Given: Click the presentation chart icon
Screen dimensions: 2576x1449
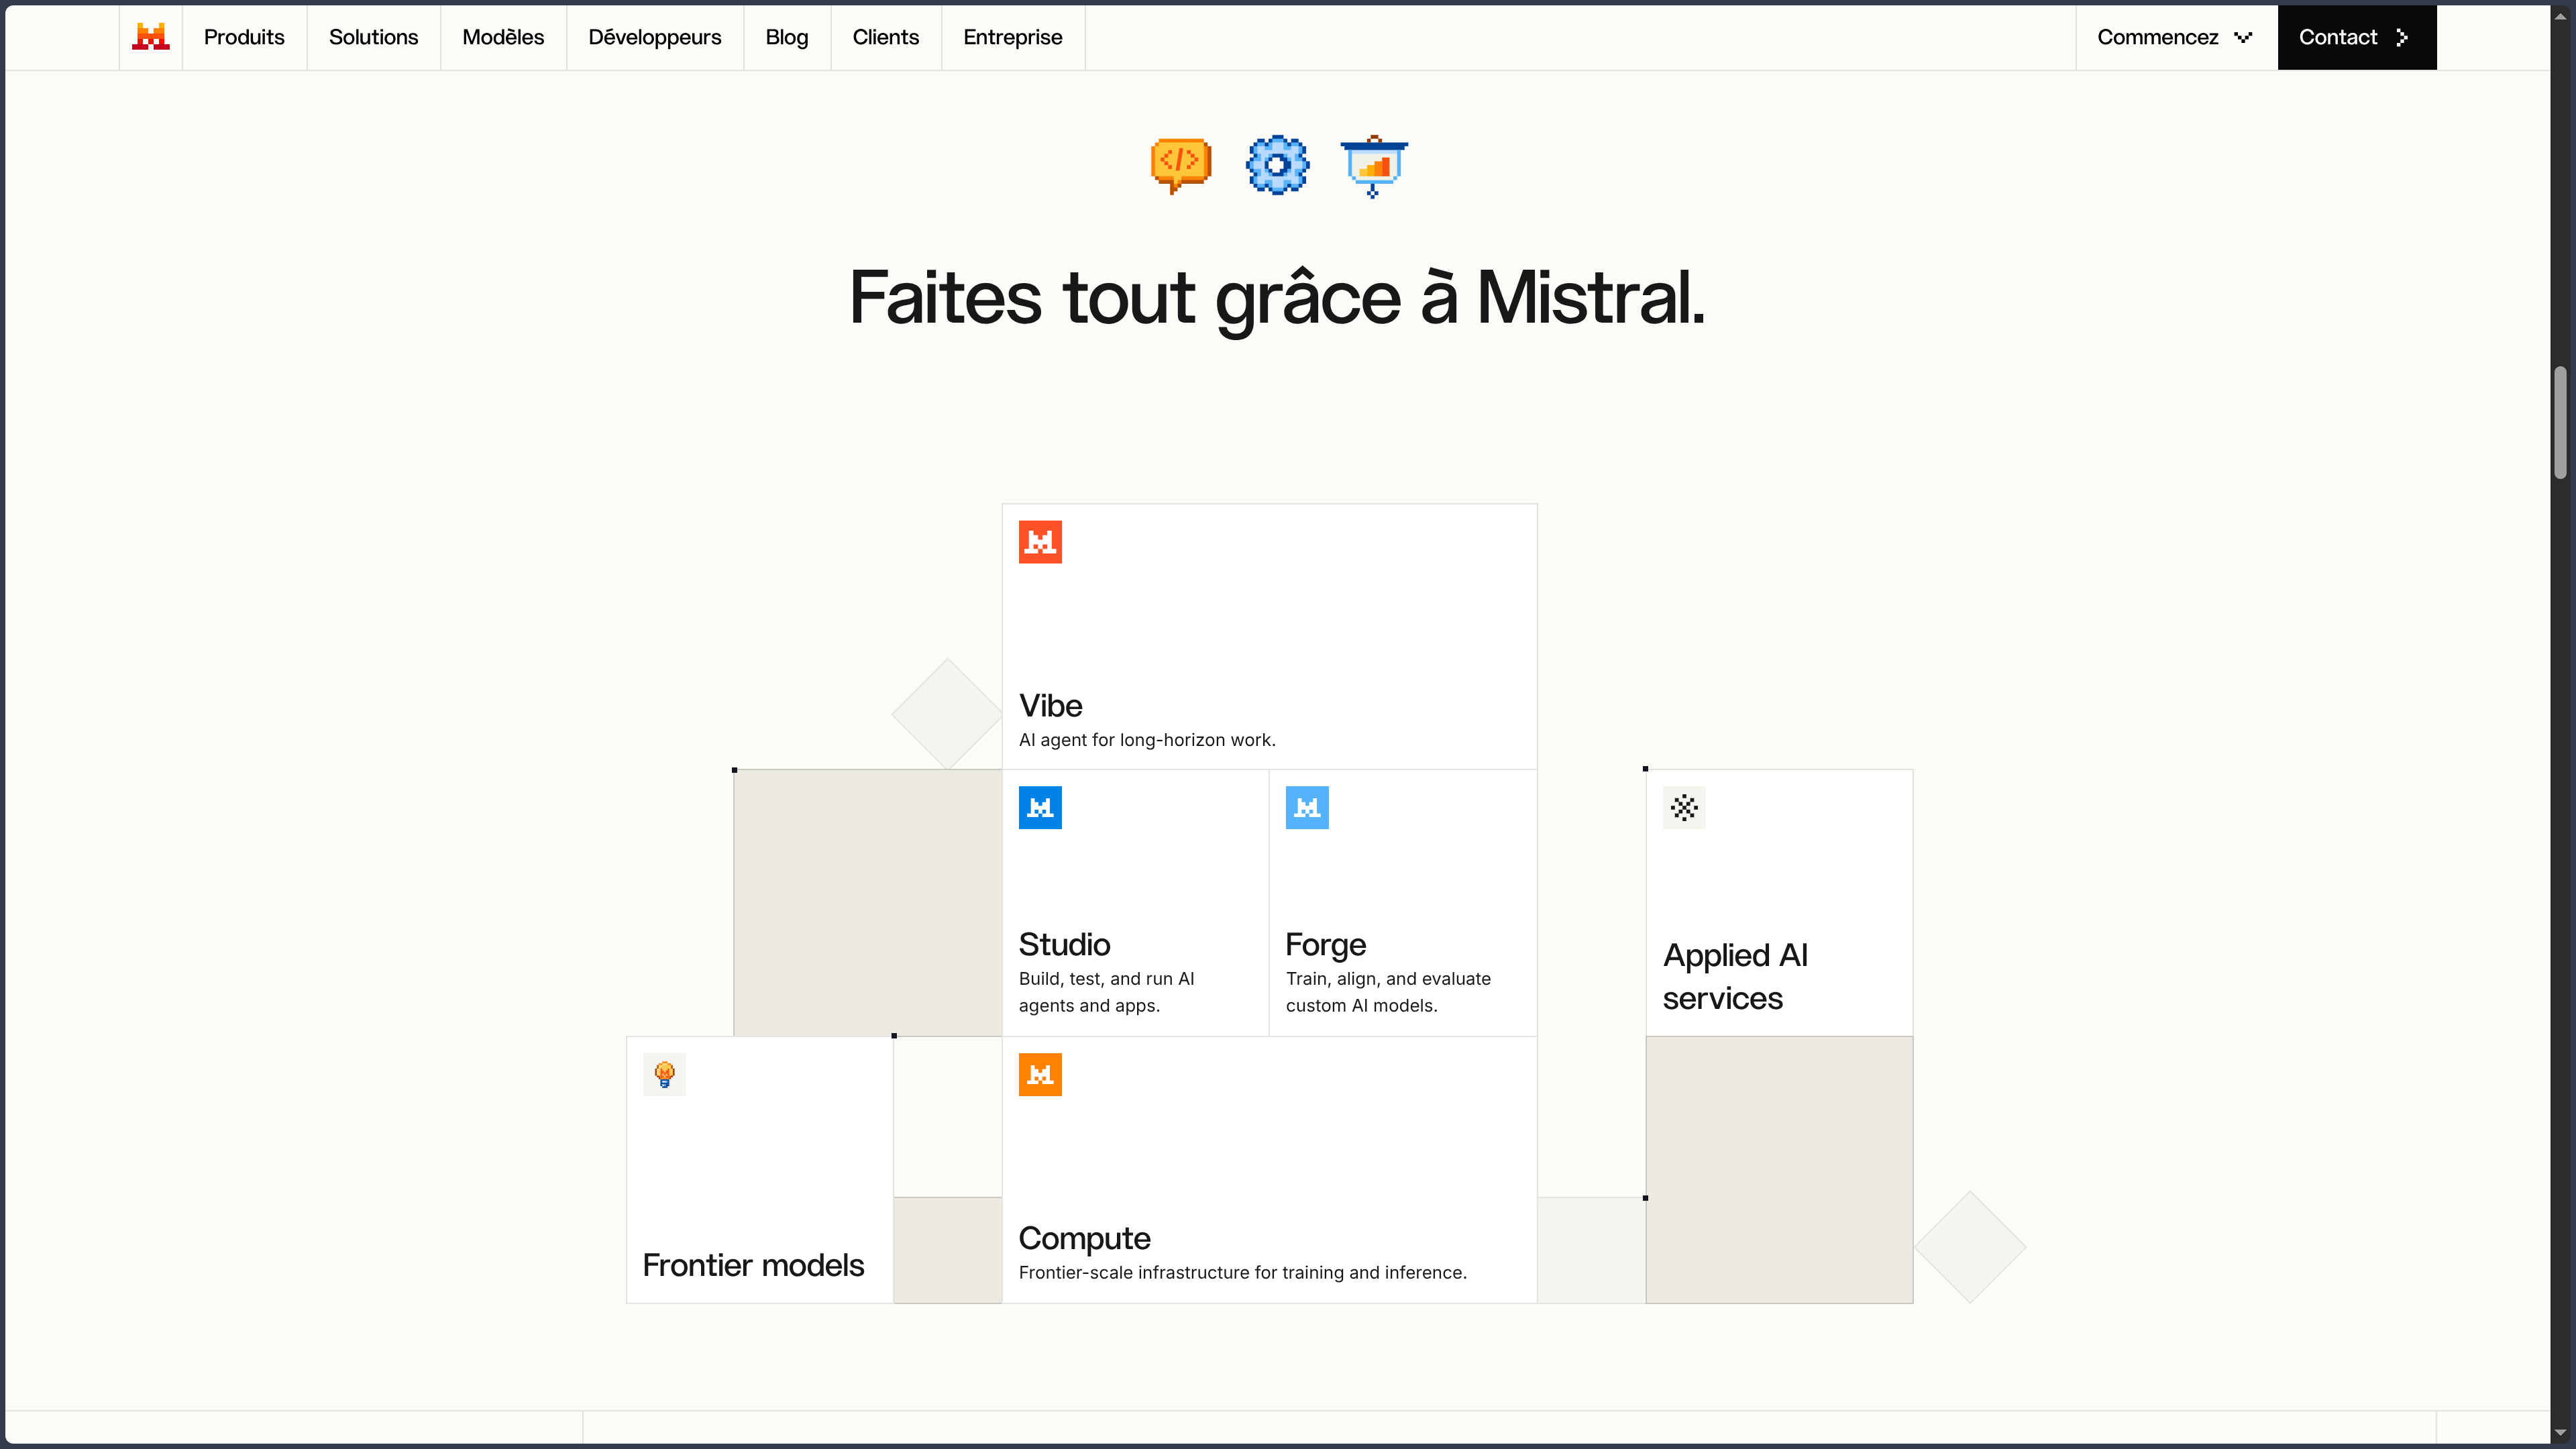Looking at the screenshot, I should pos(1374,166).
